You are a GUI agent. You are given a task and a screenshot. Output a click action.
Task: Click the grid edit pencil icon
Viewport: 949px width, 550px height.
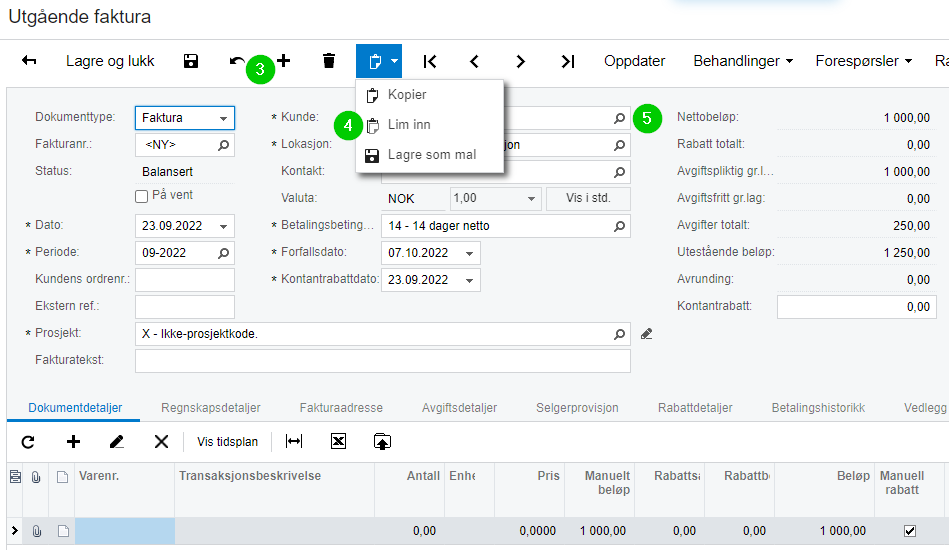click(117, 442)
